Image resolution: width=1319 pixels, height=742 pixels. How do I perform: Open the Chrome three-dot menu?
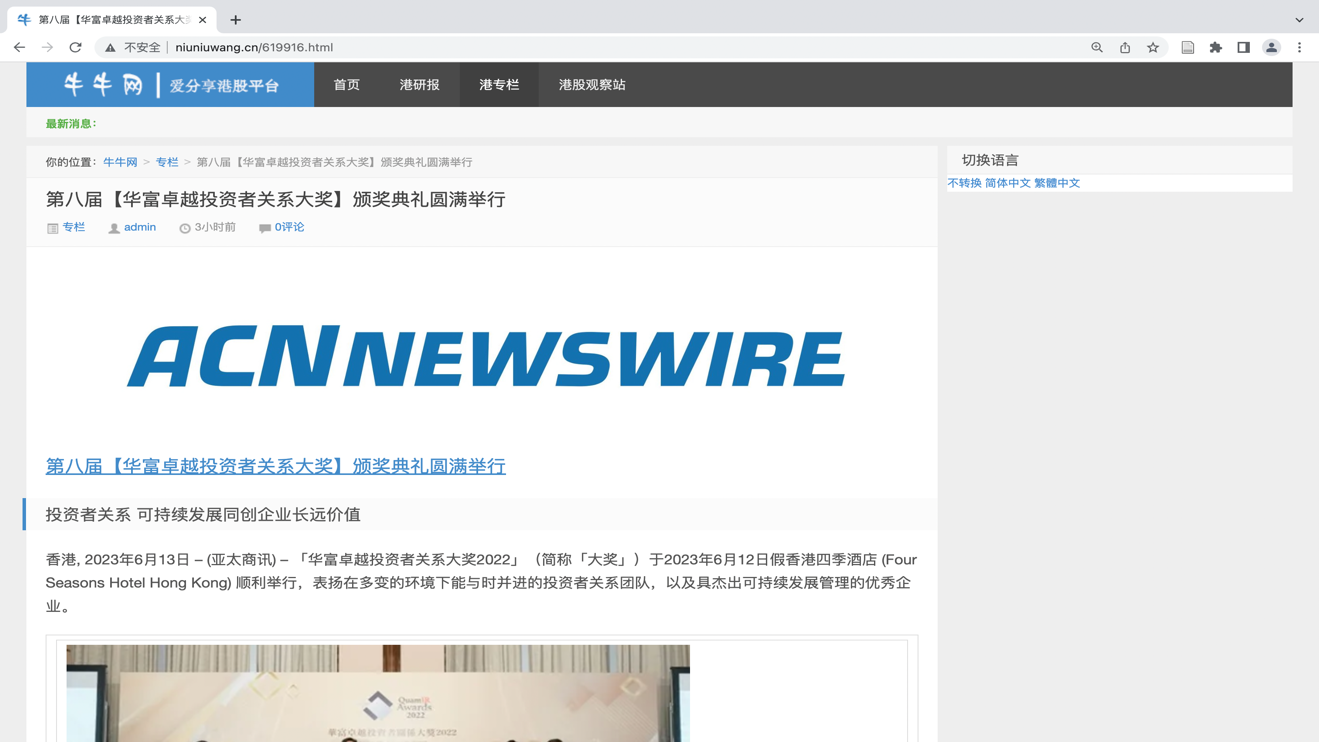pos(1300,47)
